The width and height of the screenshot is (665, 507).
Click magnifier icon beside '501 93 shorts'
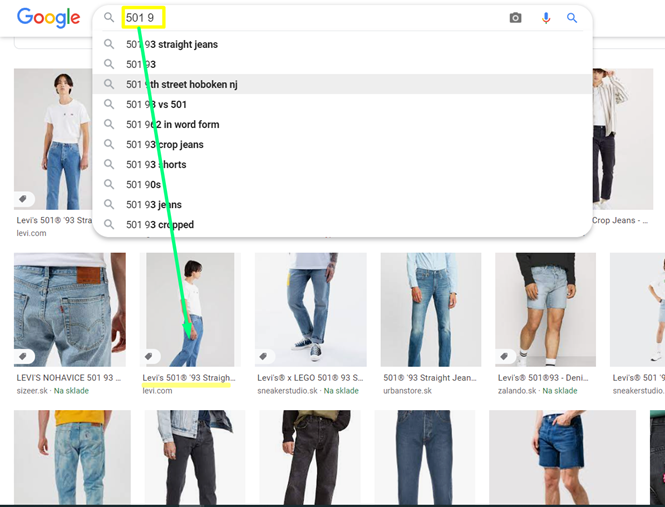point(109,165)
